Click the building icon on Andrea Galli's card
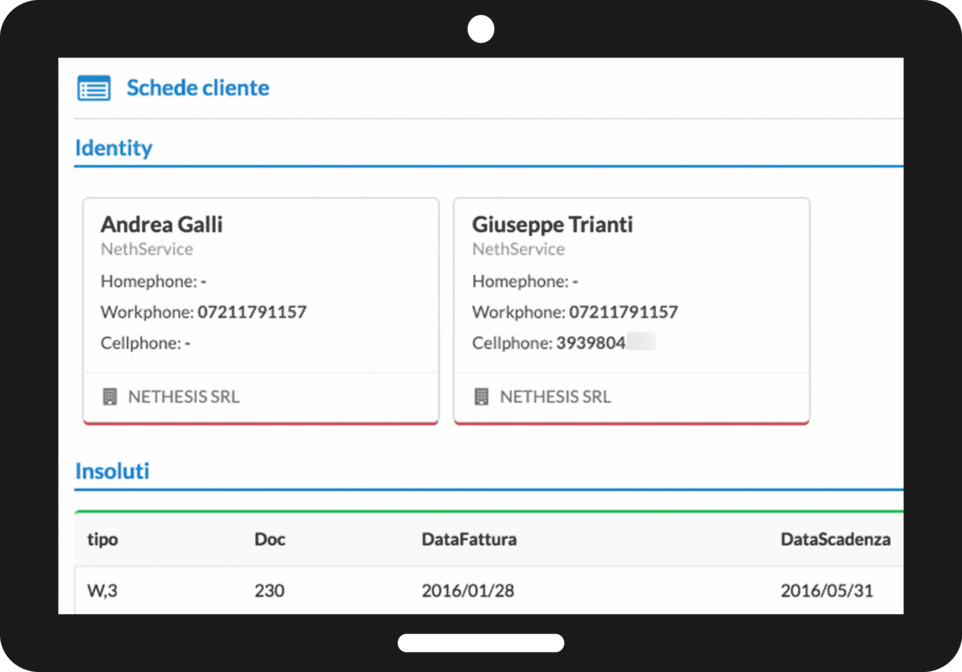This screenshot has width=962, height=672. [111, 396]
